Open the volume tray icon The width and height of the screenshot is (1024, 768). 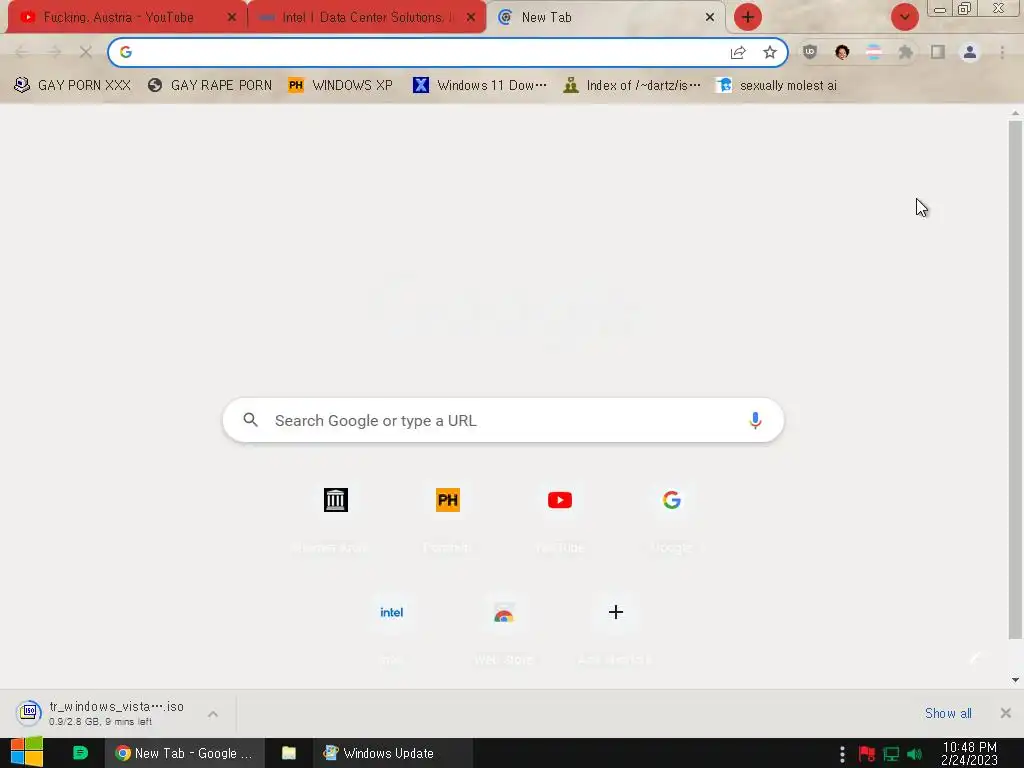click(x=914, y=754)
